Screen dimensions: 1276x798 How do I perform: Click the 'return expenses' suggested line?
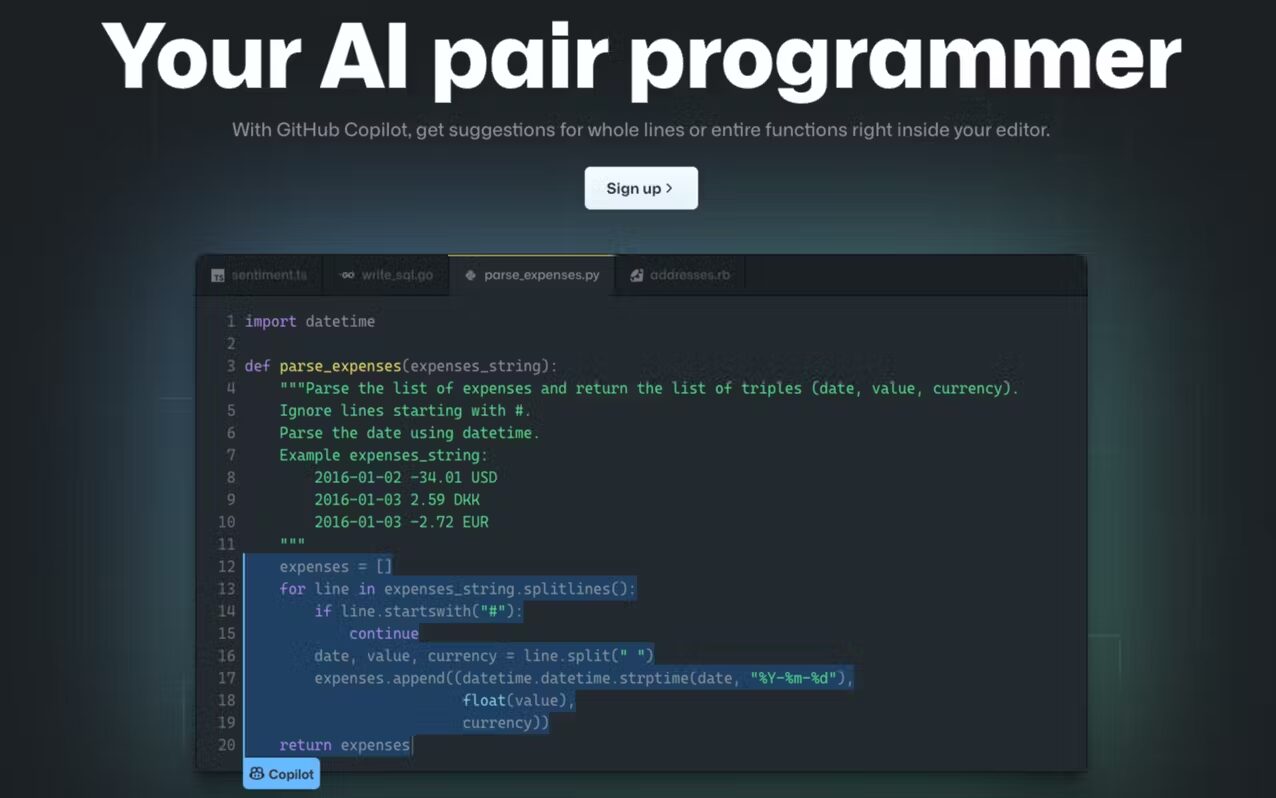coord(344,745)
